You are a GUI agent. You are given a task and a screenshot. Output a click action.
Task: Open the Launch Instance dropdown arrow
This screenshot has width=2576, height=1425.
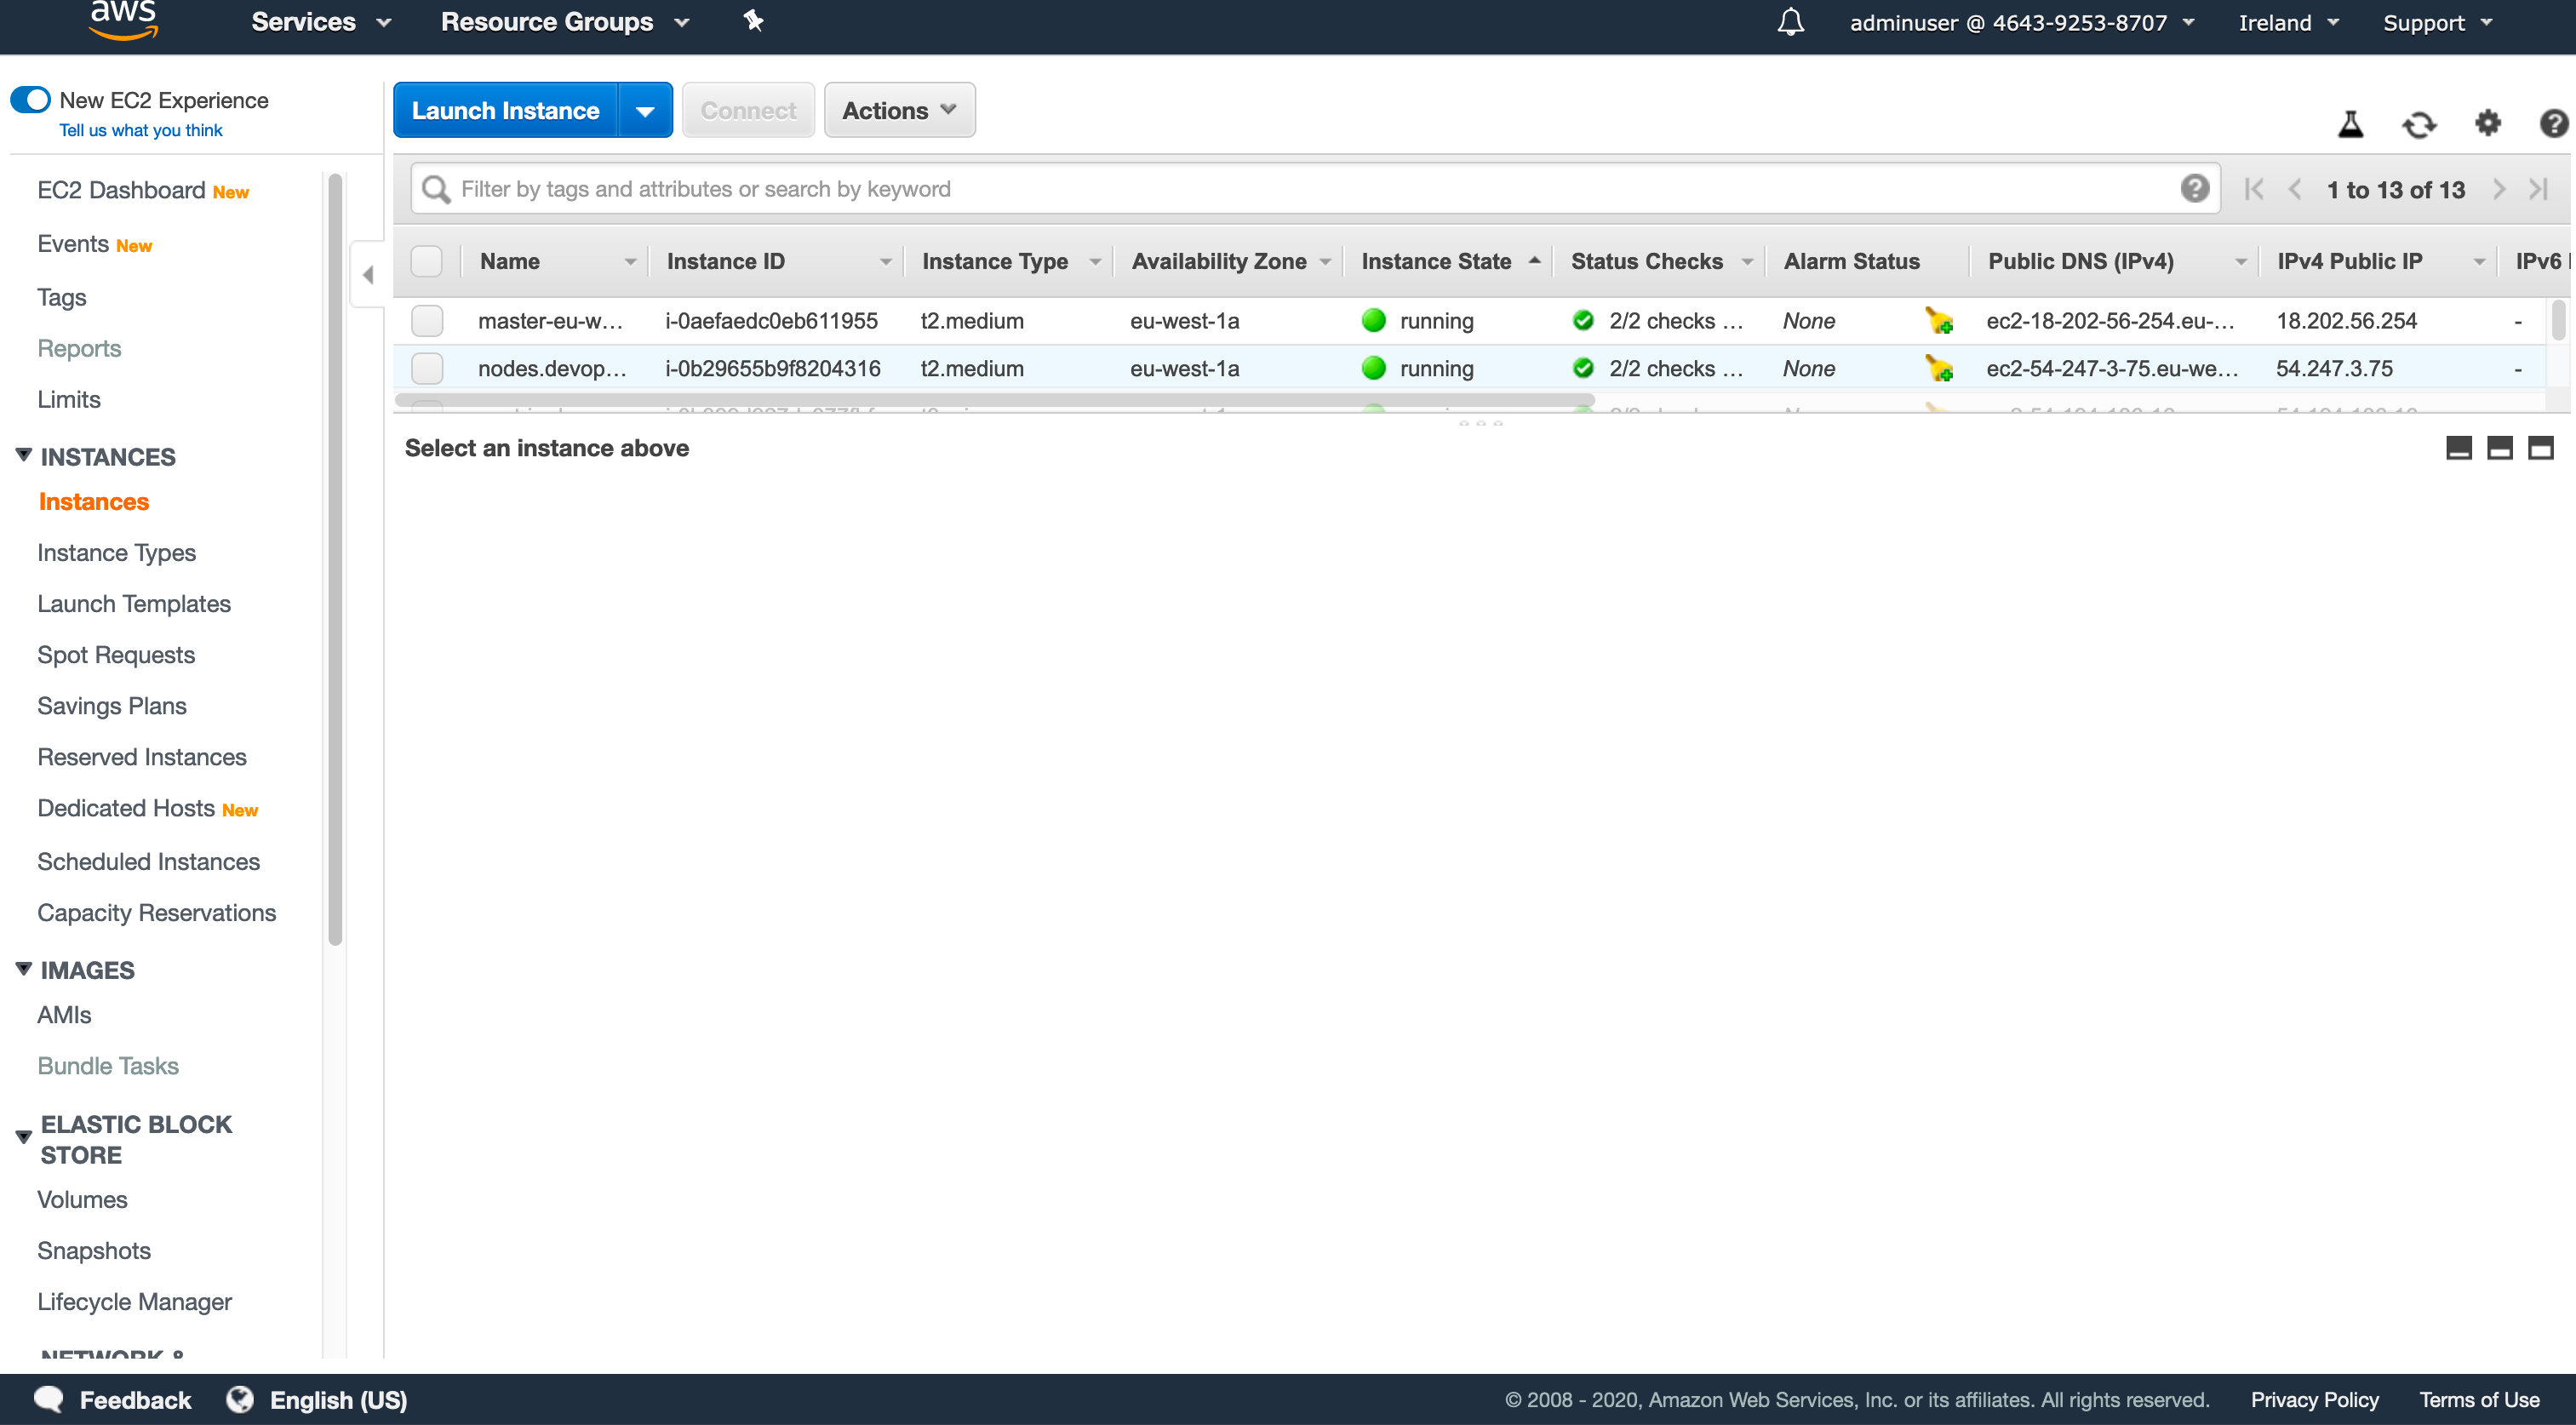645,110
